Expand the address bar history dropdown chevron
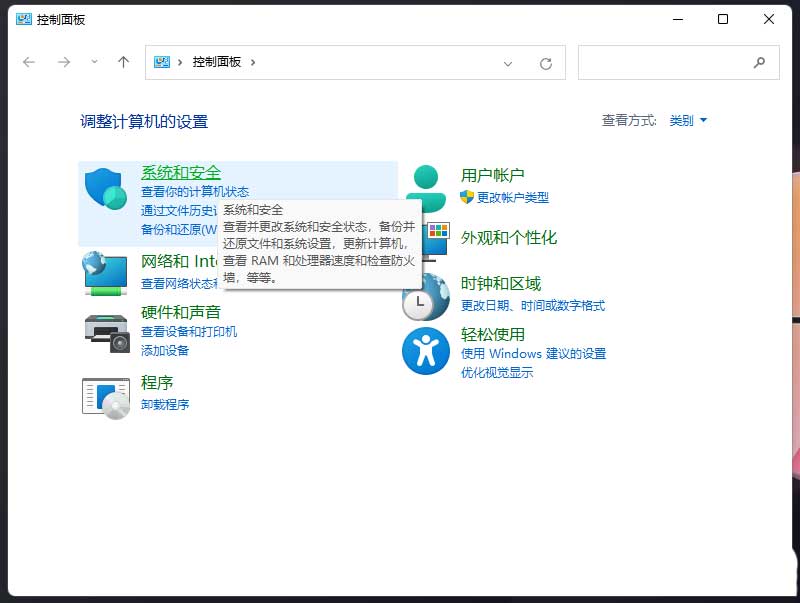The height and width of the screenshot is (603, 800). pos(508,63)
